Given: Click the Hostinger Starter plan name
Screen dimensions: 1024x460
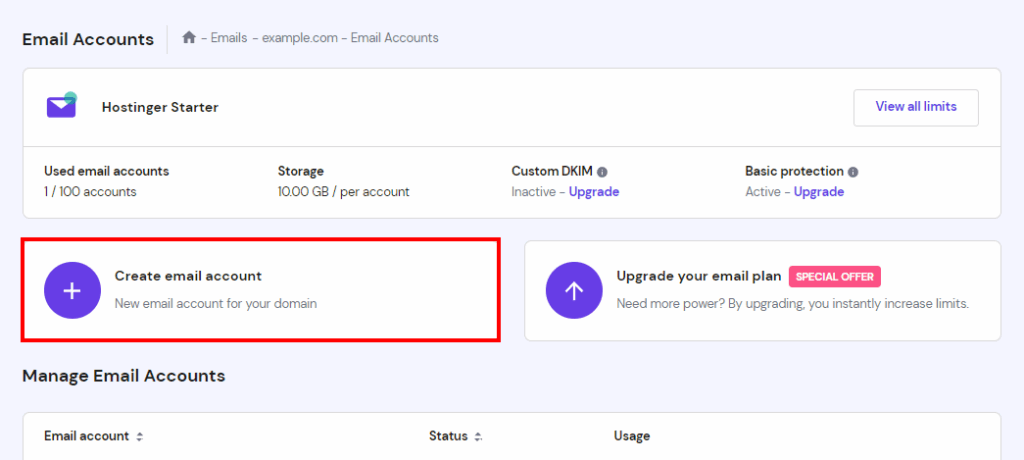Looking at the screenshot, I should pyautogui.click(x=160, y=107).
